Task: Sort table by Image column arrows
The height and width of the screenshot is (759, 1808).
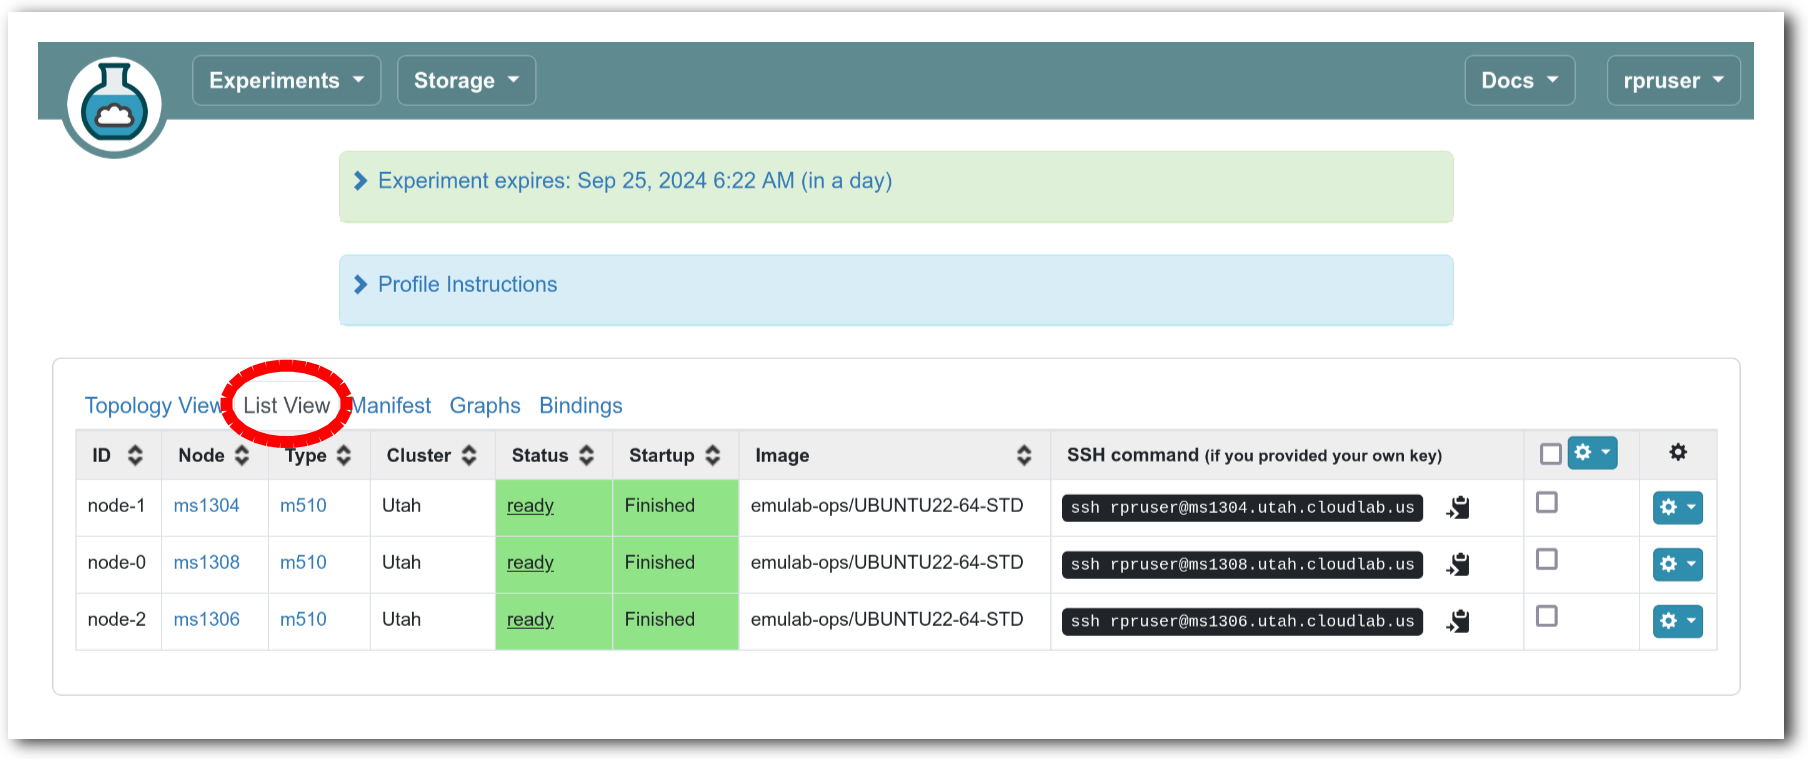Action: pos(1024,456)
